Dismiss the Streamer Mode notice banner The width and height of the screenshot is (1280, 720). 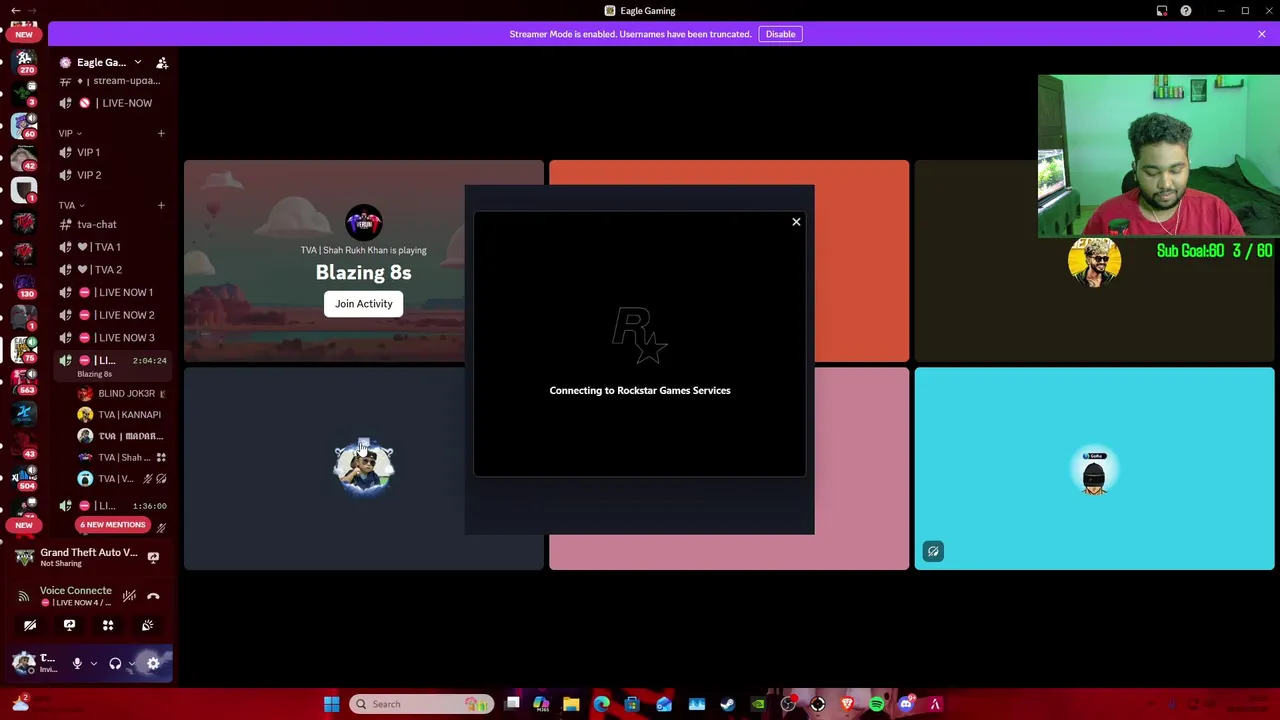[x=1262, y=34]
